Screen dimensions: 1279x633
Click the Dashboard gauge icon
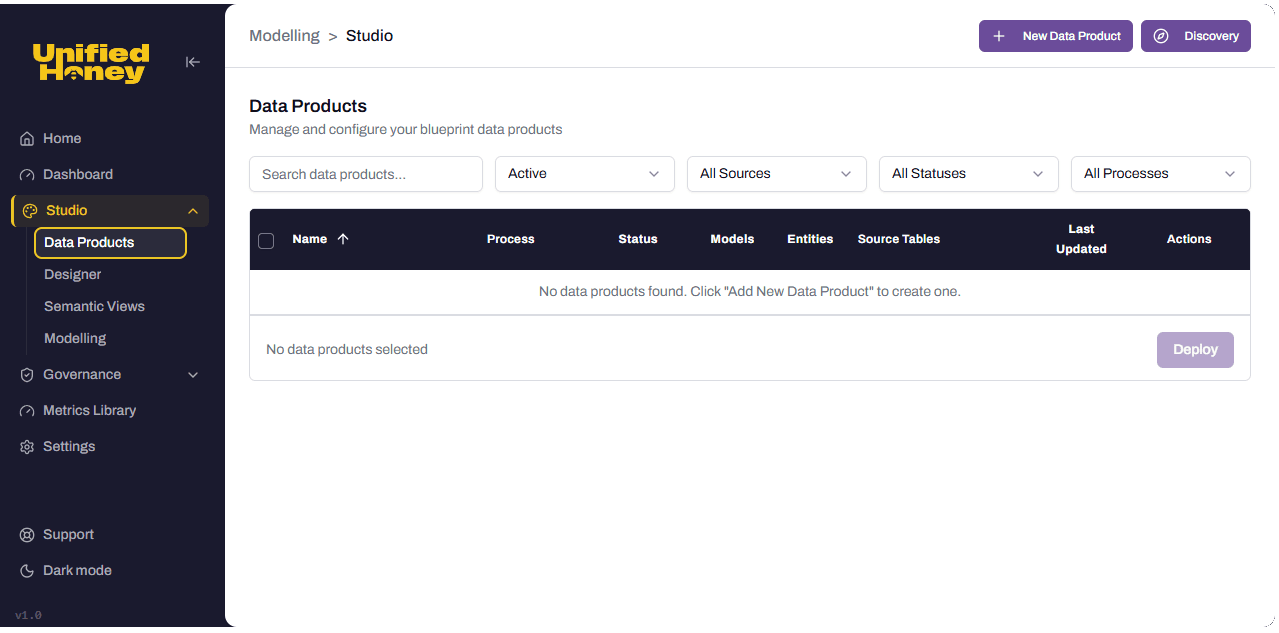point(27,175)
